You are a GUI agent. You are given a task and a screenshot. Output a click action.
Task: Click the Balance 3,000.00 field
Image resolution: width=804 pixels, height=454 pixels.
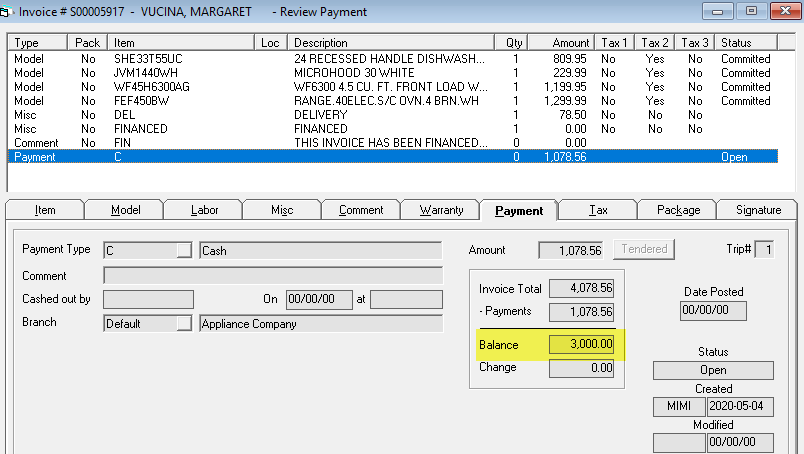coord(581,344)
